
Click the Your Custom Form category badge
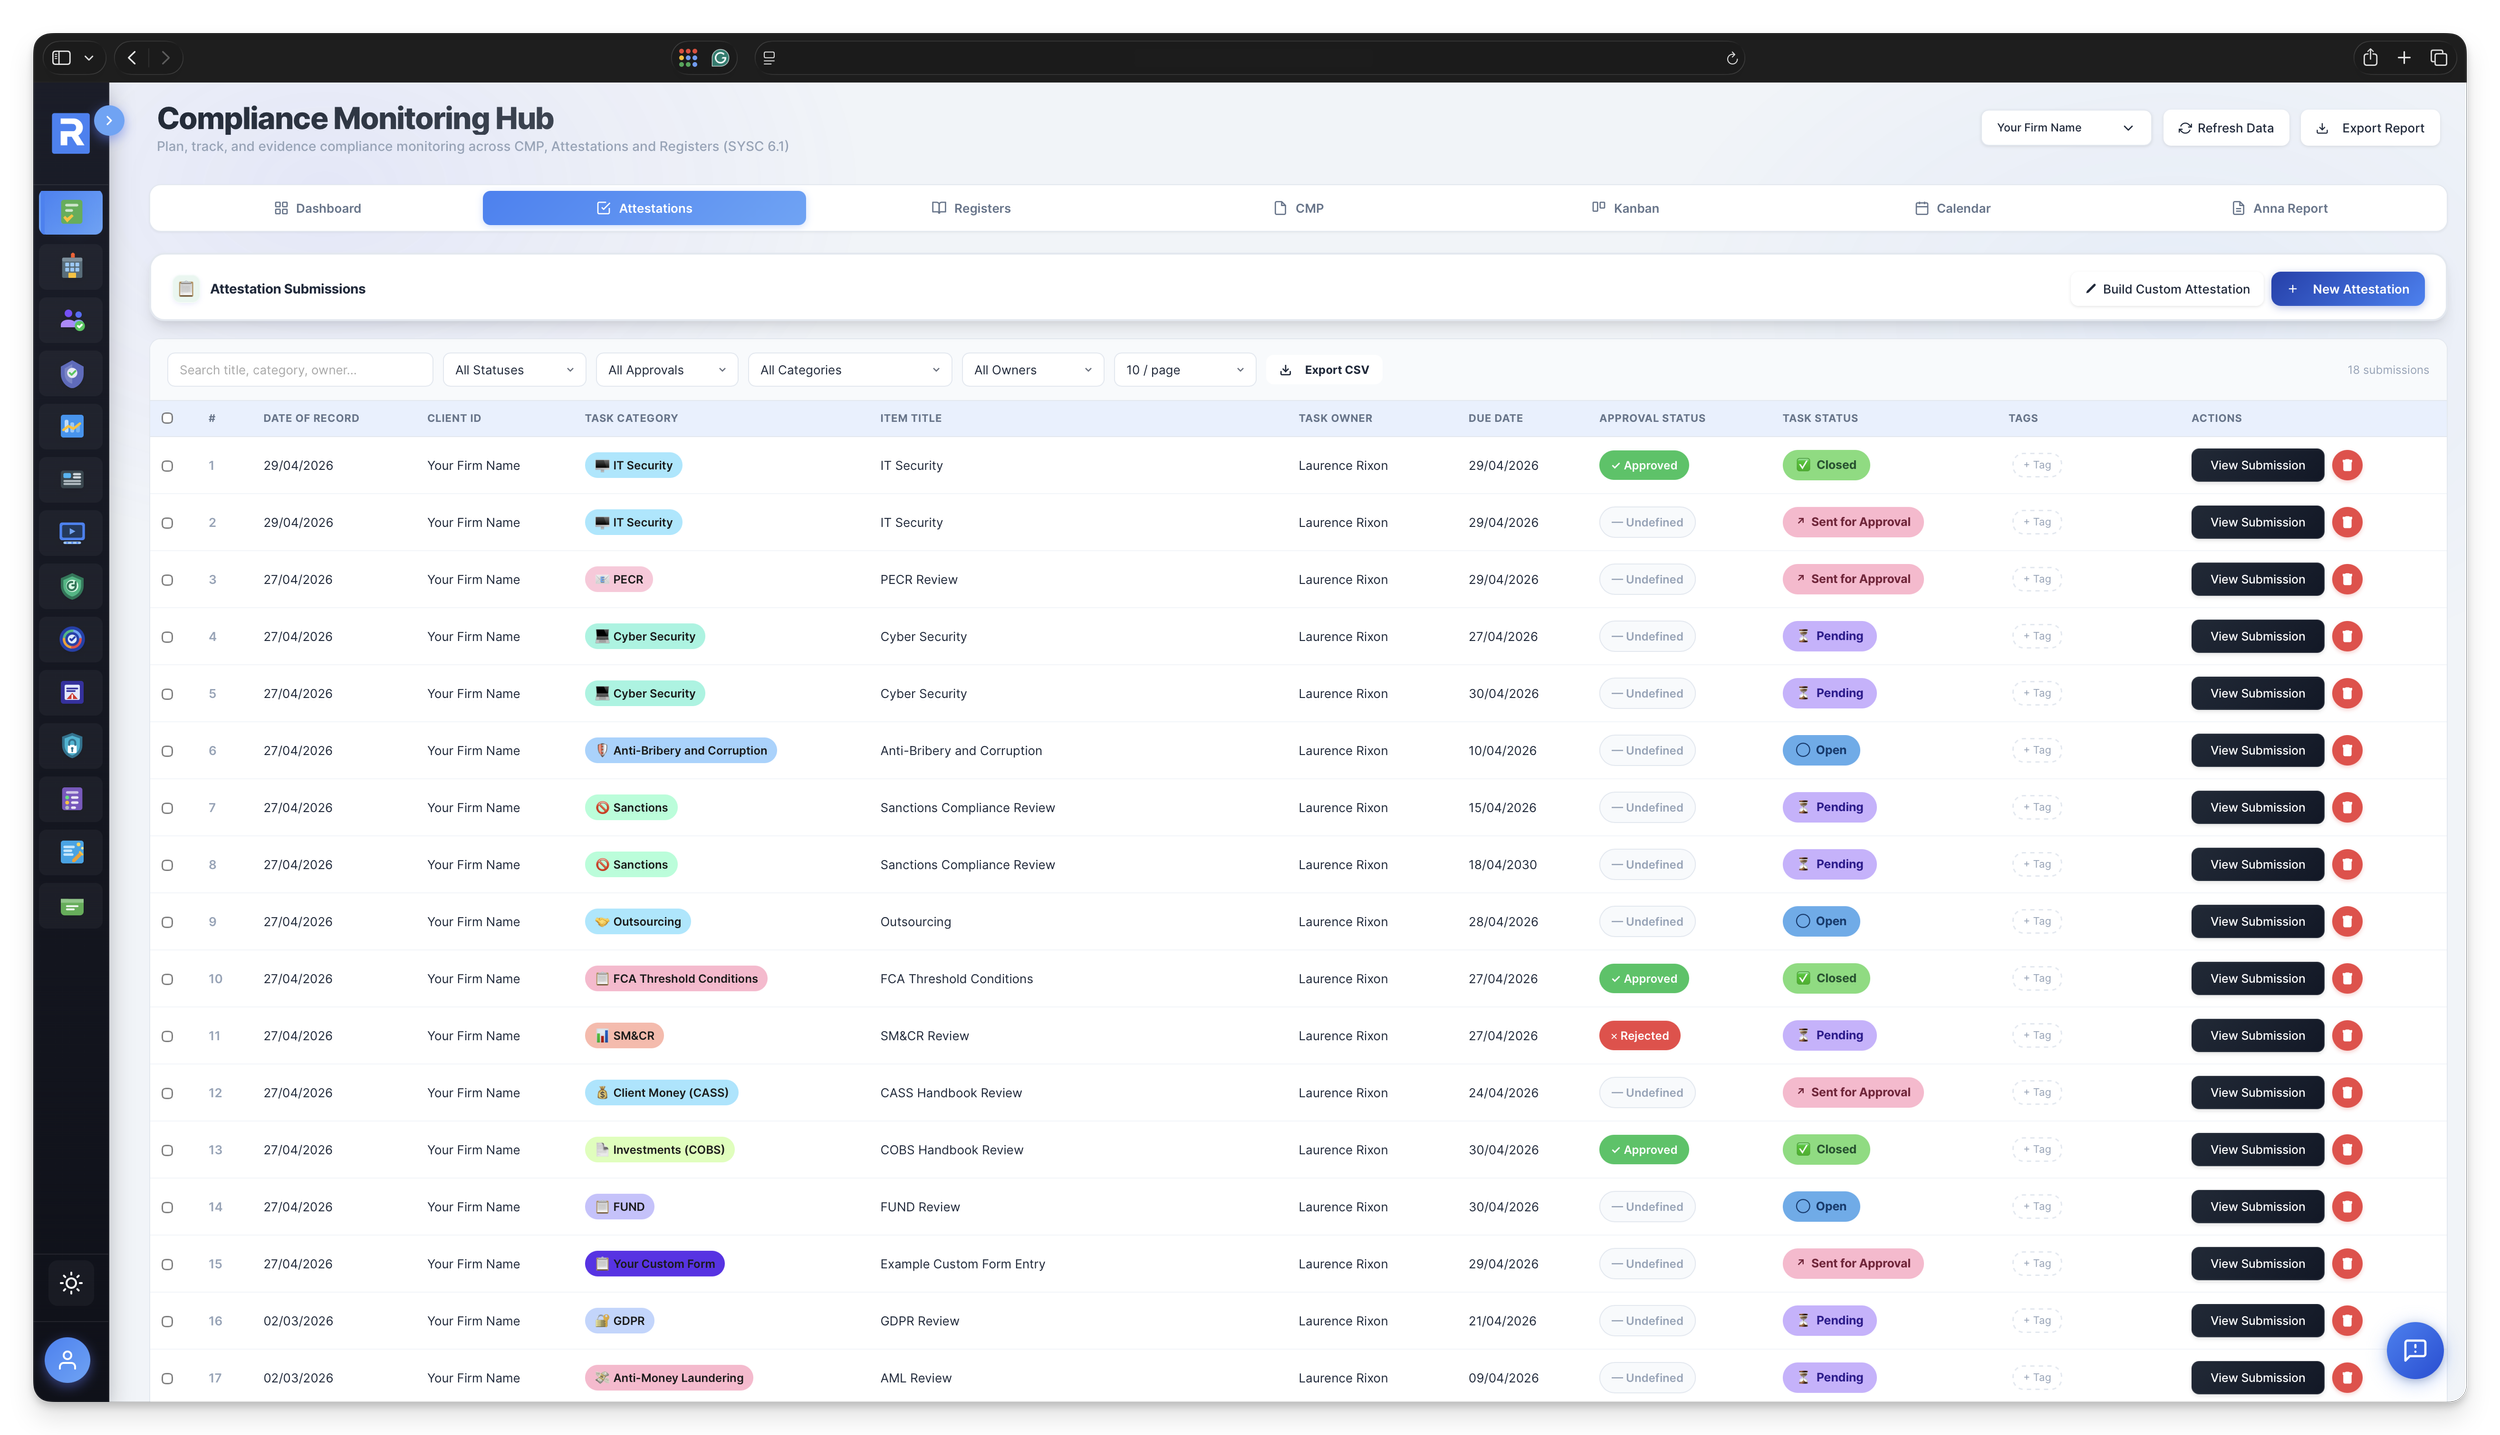click(x=654, y=1264)
